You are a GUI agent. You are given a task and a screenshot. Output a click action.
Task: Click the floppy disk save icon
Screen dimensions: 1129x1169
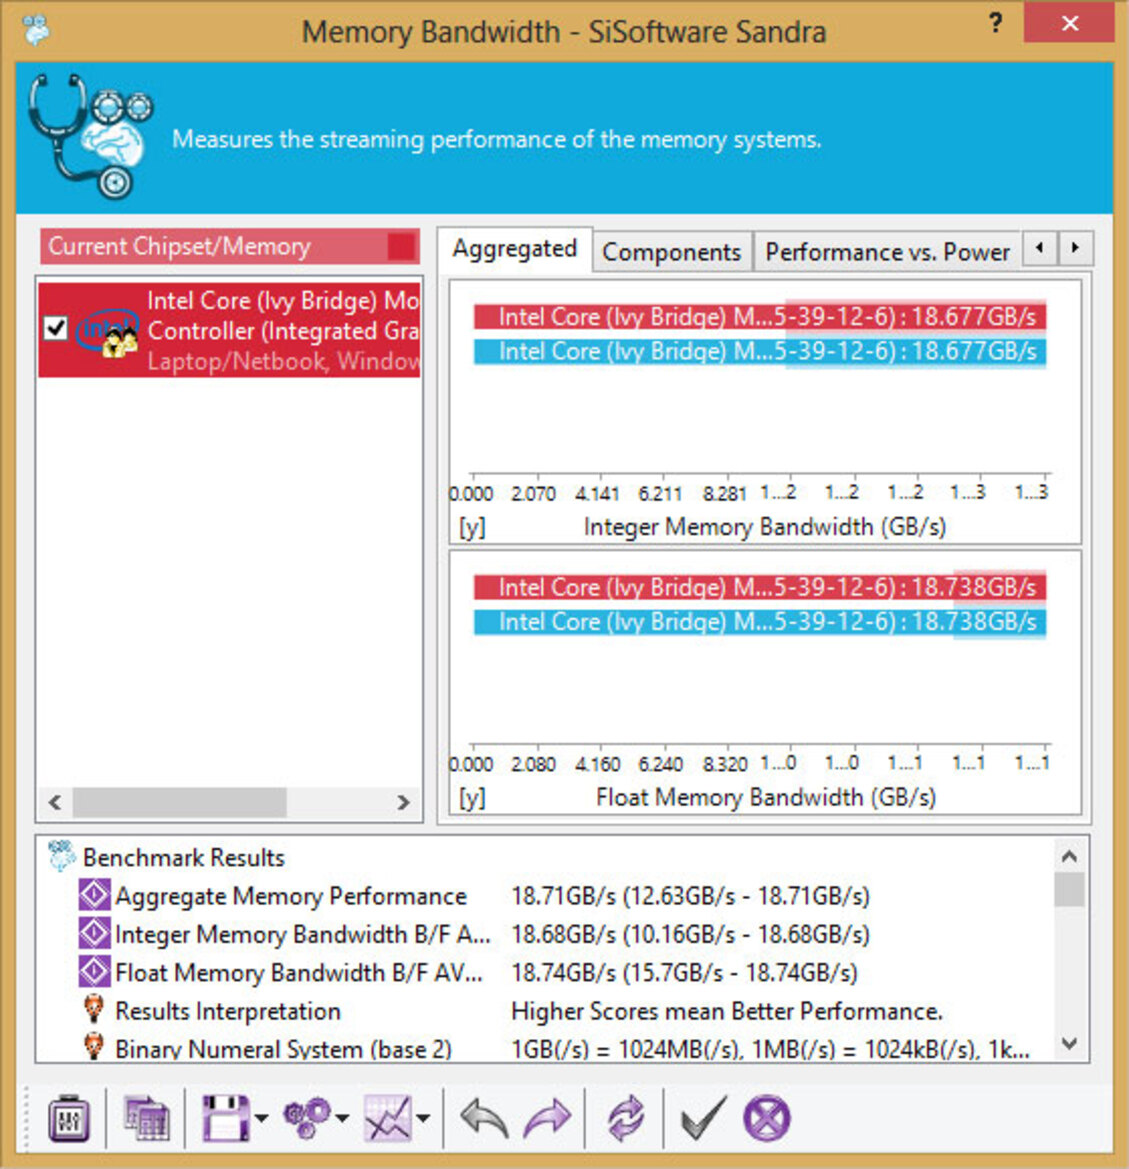(226, 1118)
